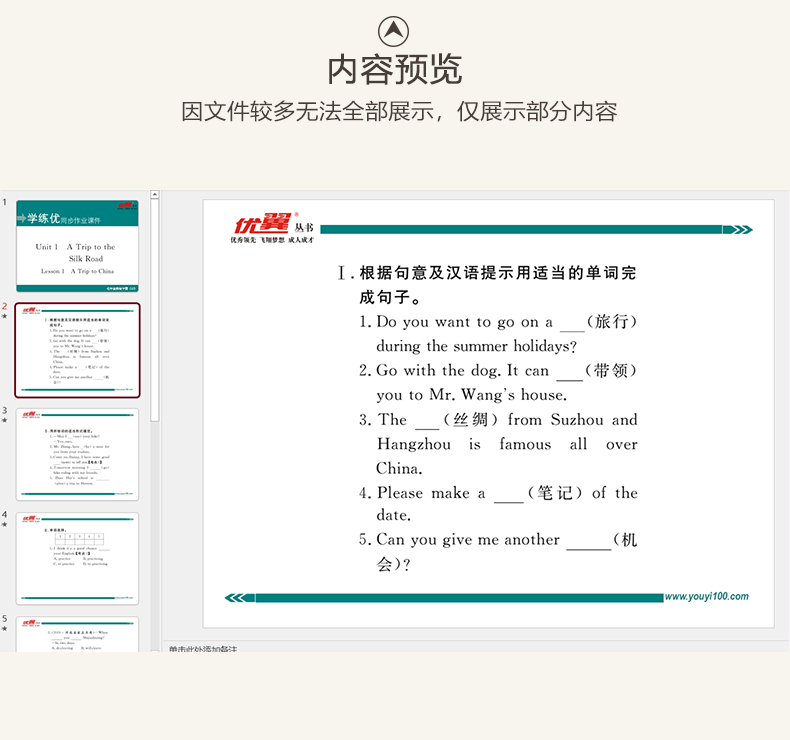Click the heading 内容预览
790x740 pixels.
coord(394,70)
